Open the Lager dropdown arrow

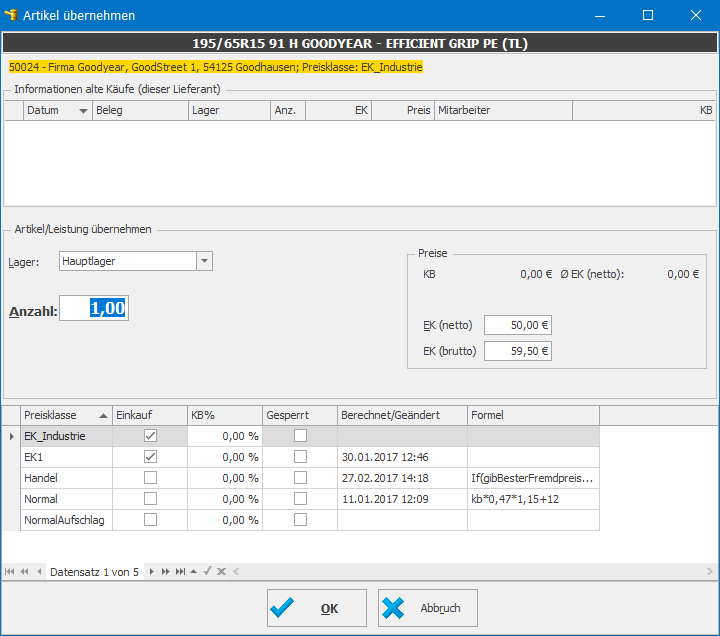[204, 261]
